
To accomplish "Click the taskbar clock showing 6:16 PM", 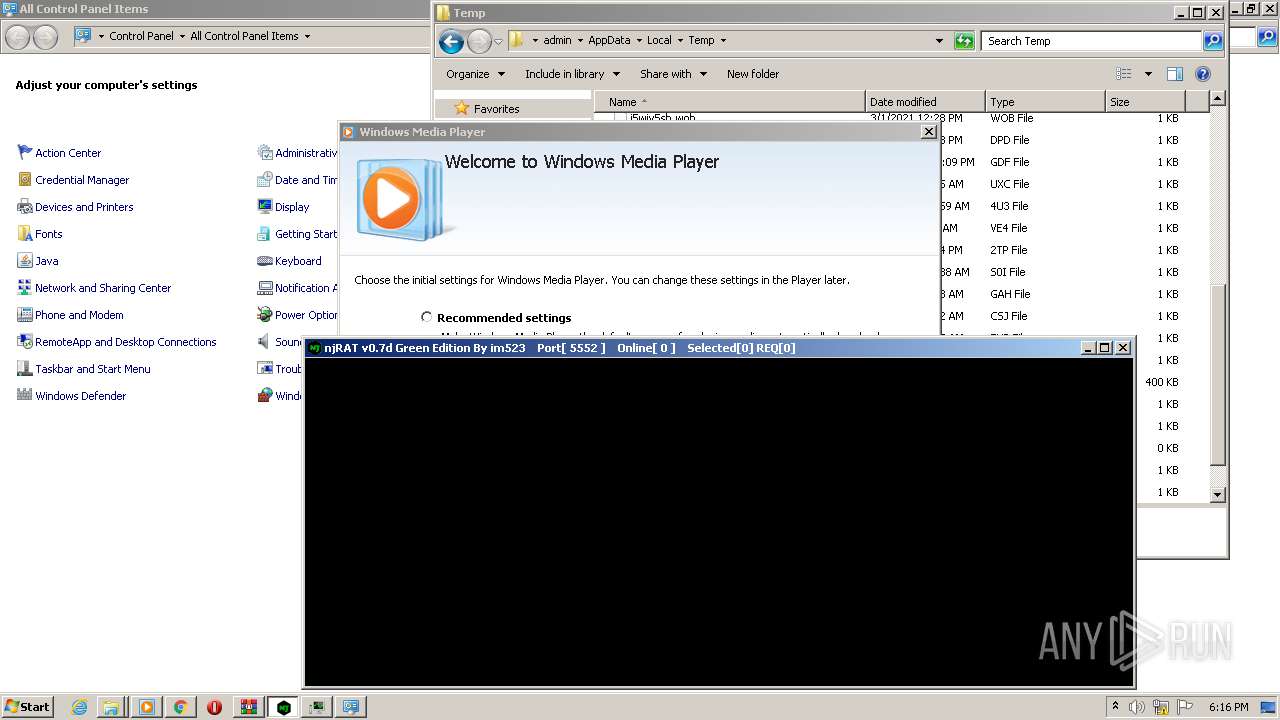I will [x=1228, y=707].
